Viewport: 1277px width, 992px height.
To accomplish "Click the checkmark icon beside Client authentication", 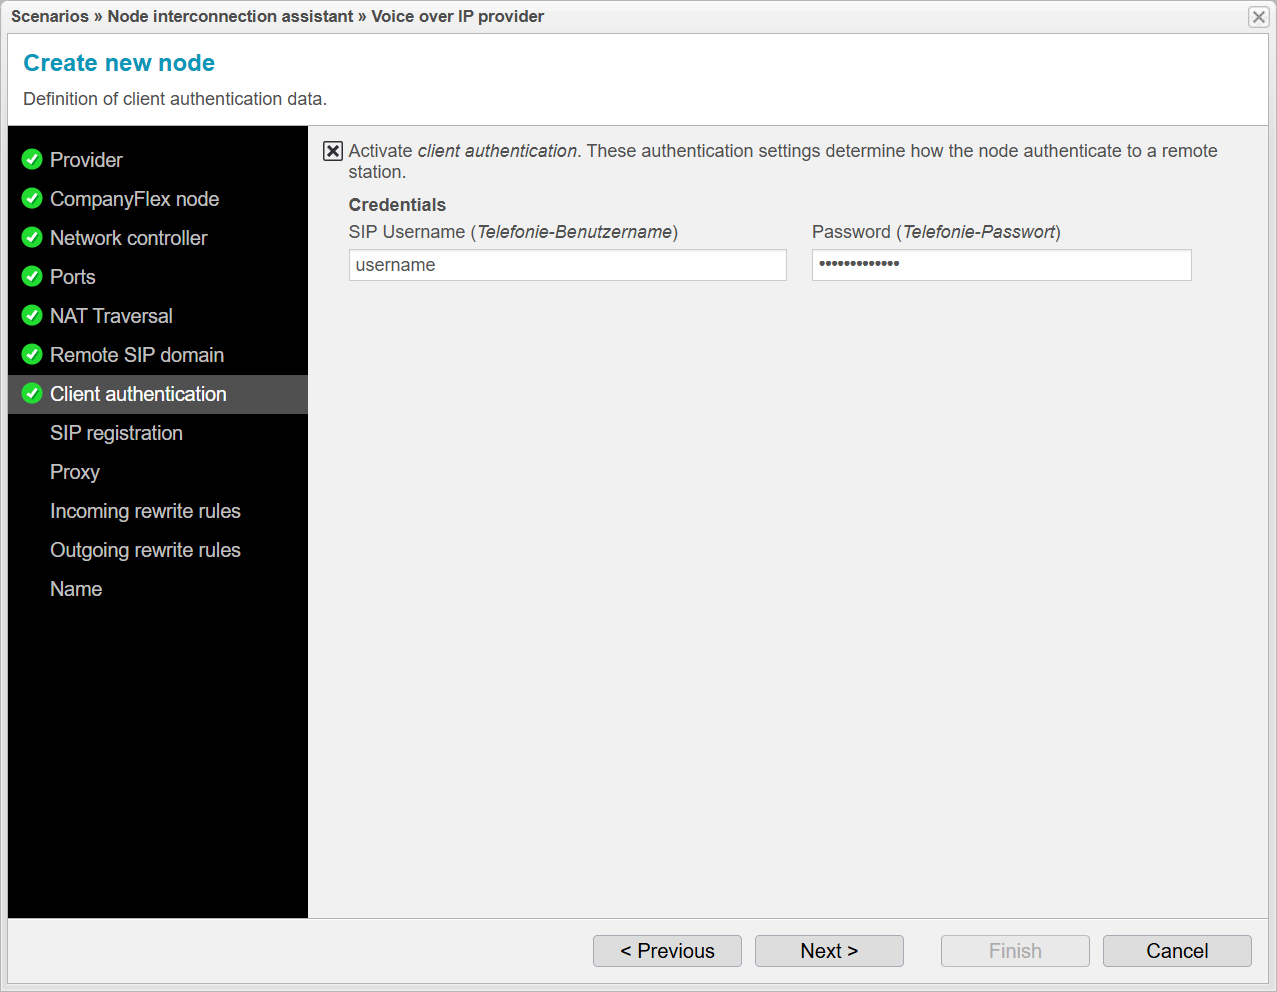I will [32, 394].
